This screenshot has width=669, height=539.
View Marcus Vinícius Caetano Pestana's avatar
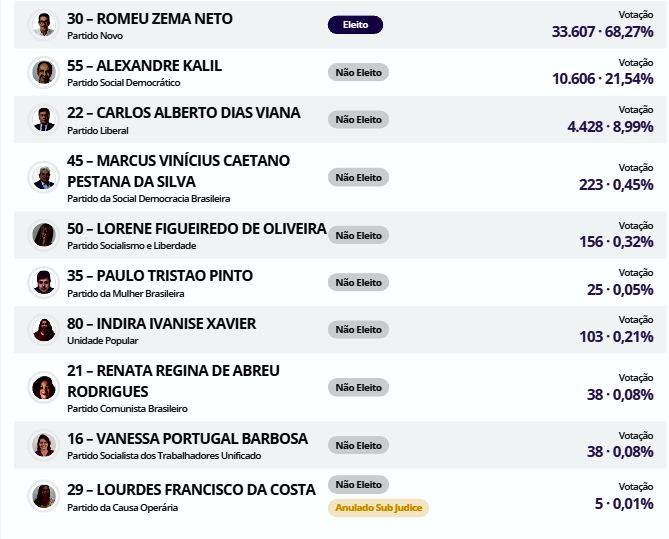coord(44,177)
